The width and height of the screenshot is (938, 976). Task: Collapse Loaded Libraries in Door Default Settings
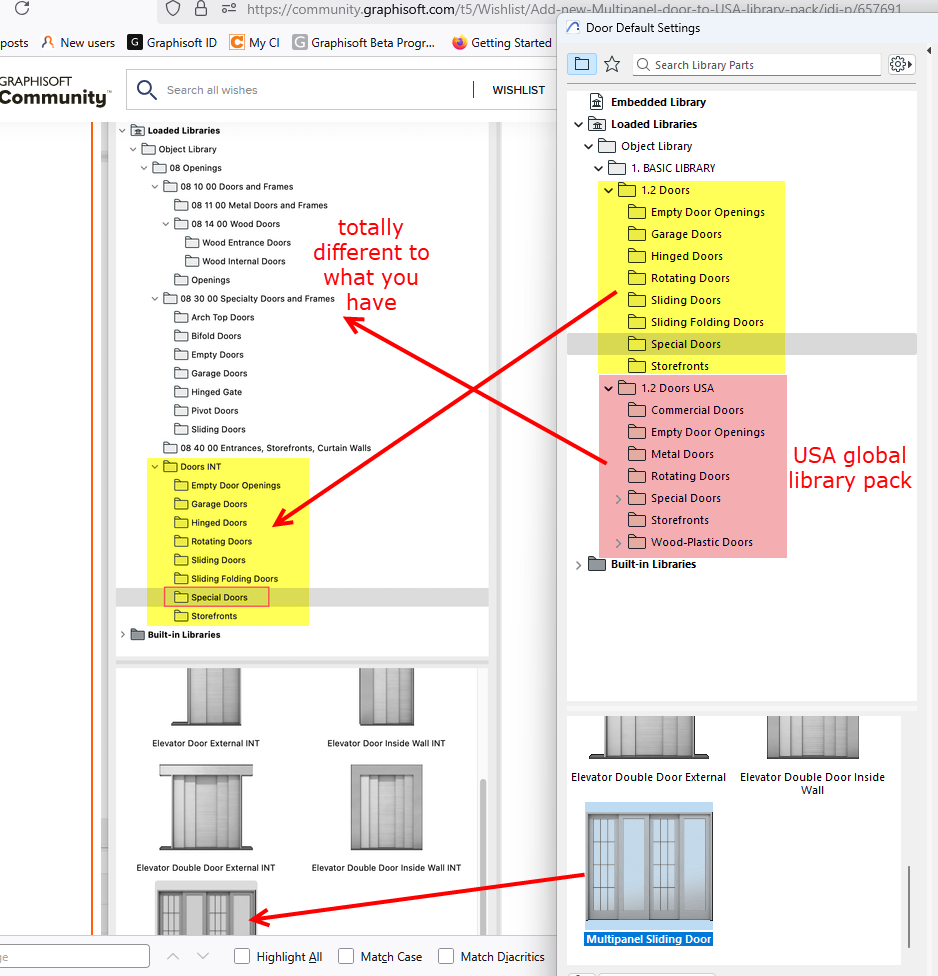(x=578, y=124)
